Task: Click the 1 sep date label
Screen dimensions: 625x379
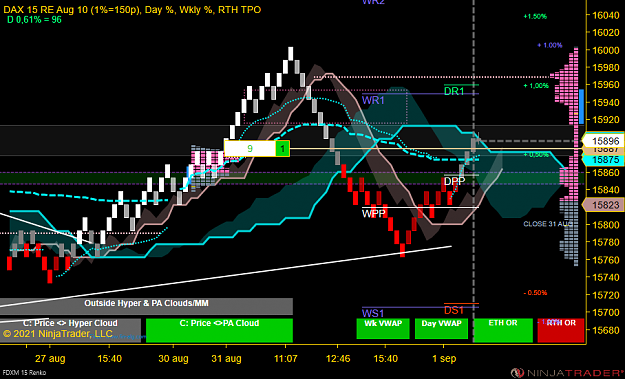Action: coord(444,359)
